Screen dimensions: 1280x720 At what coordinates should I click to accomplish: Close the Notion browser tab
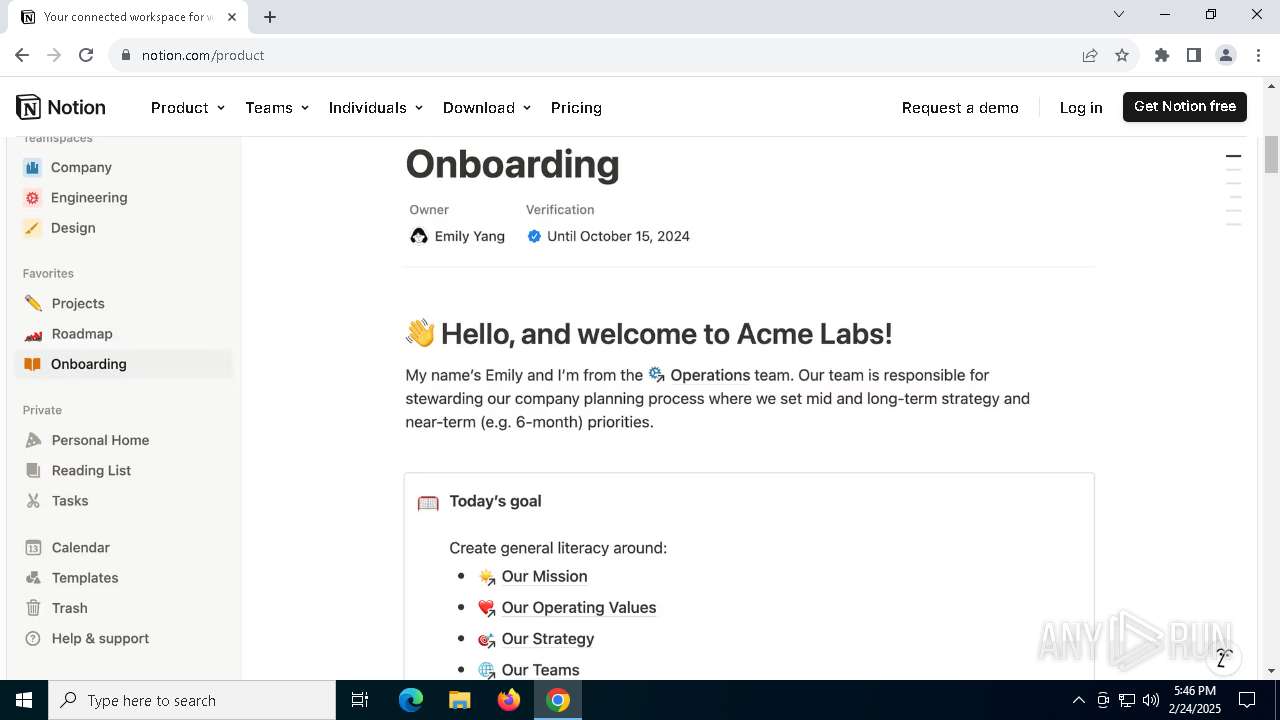tap(231, 17)
